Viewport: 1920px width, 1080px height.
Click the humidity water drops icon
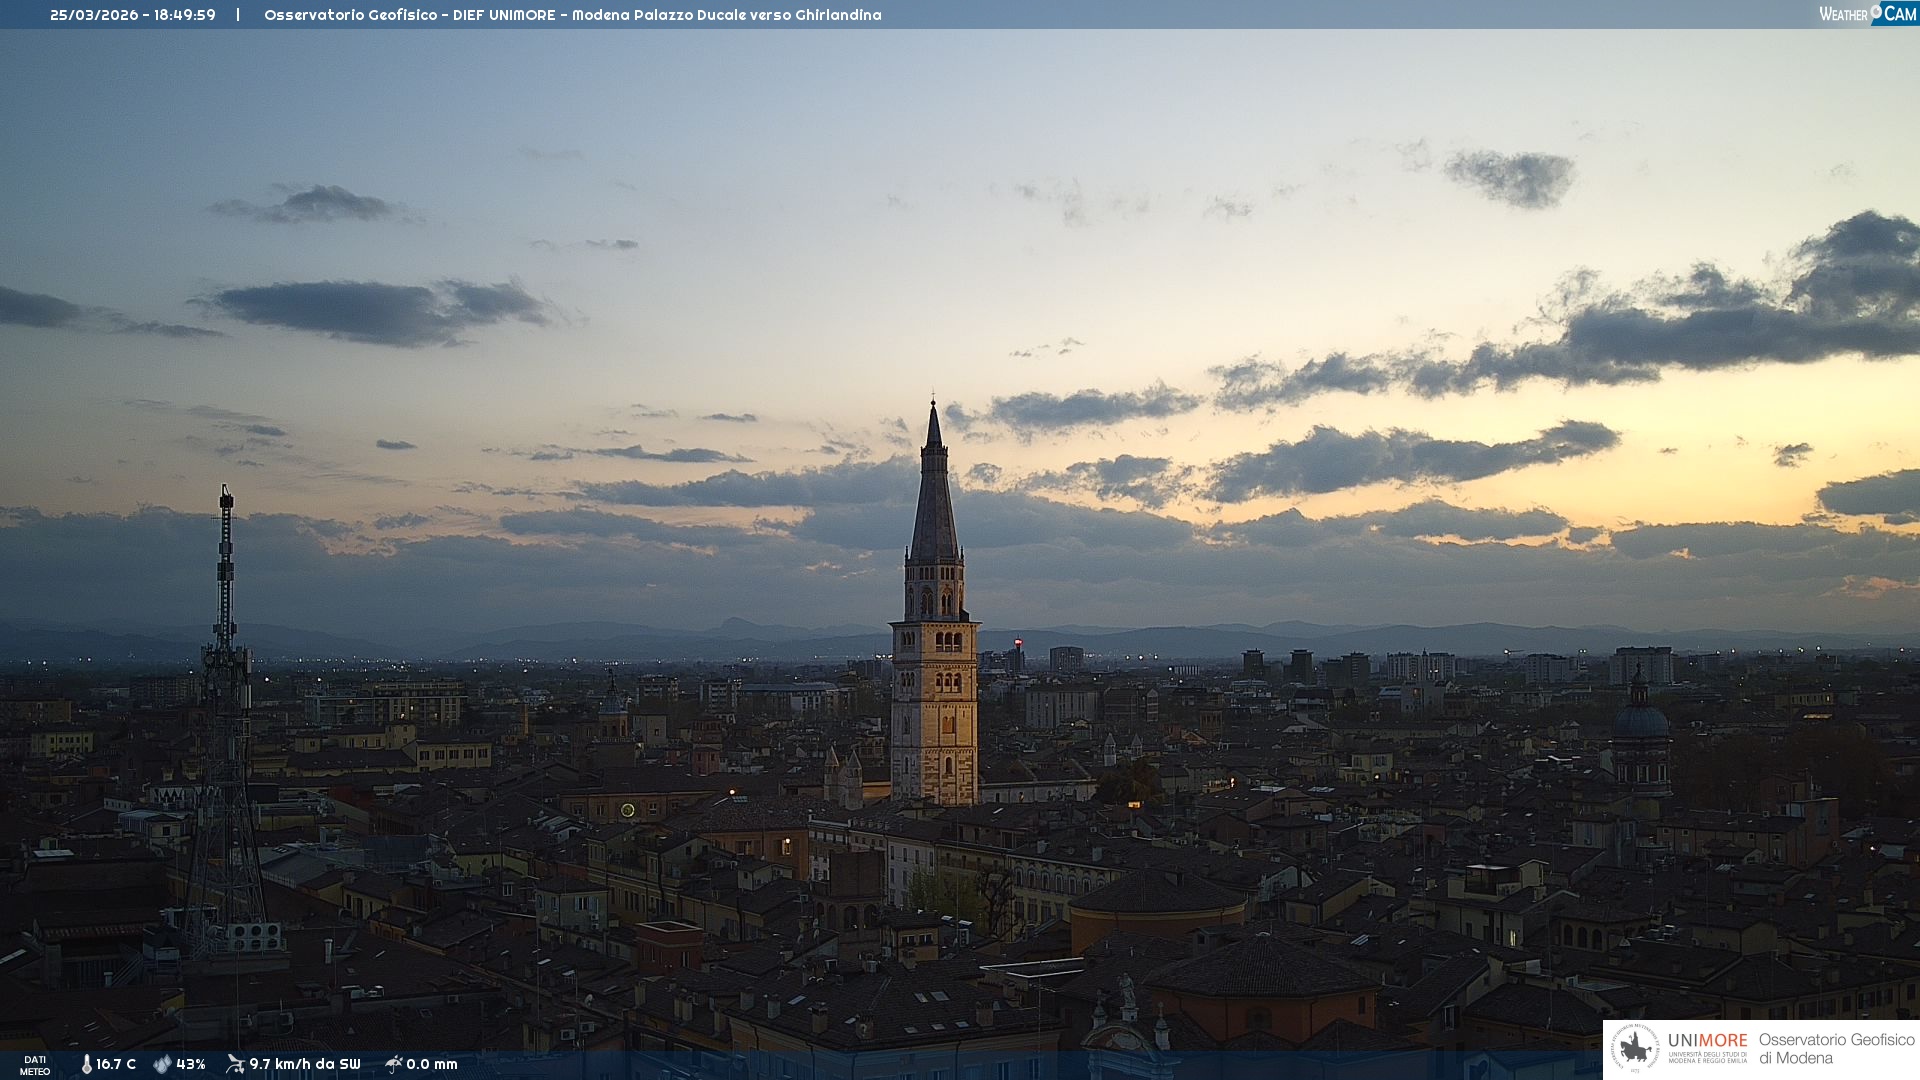162,1064
